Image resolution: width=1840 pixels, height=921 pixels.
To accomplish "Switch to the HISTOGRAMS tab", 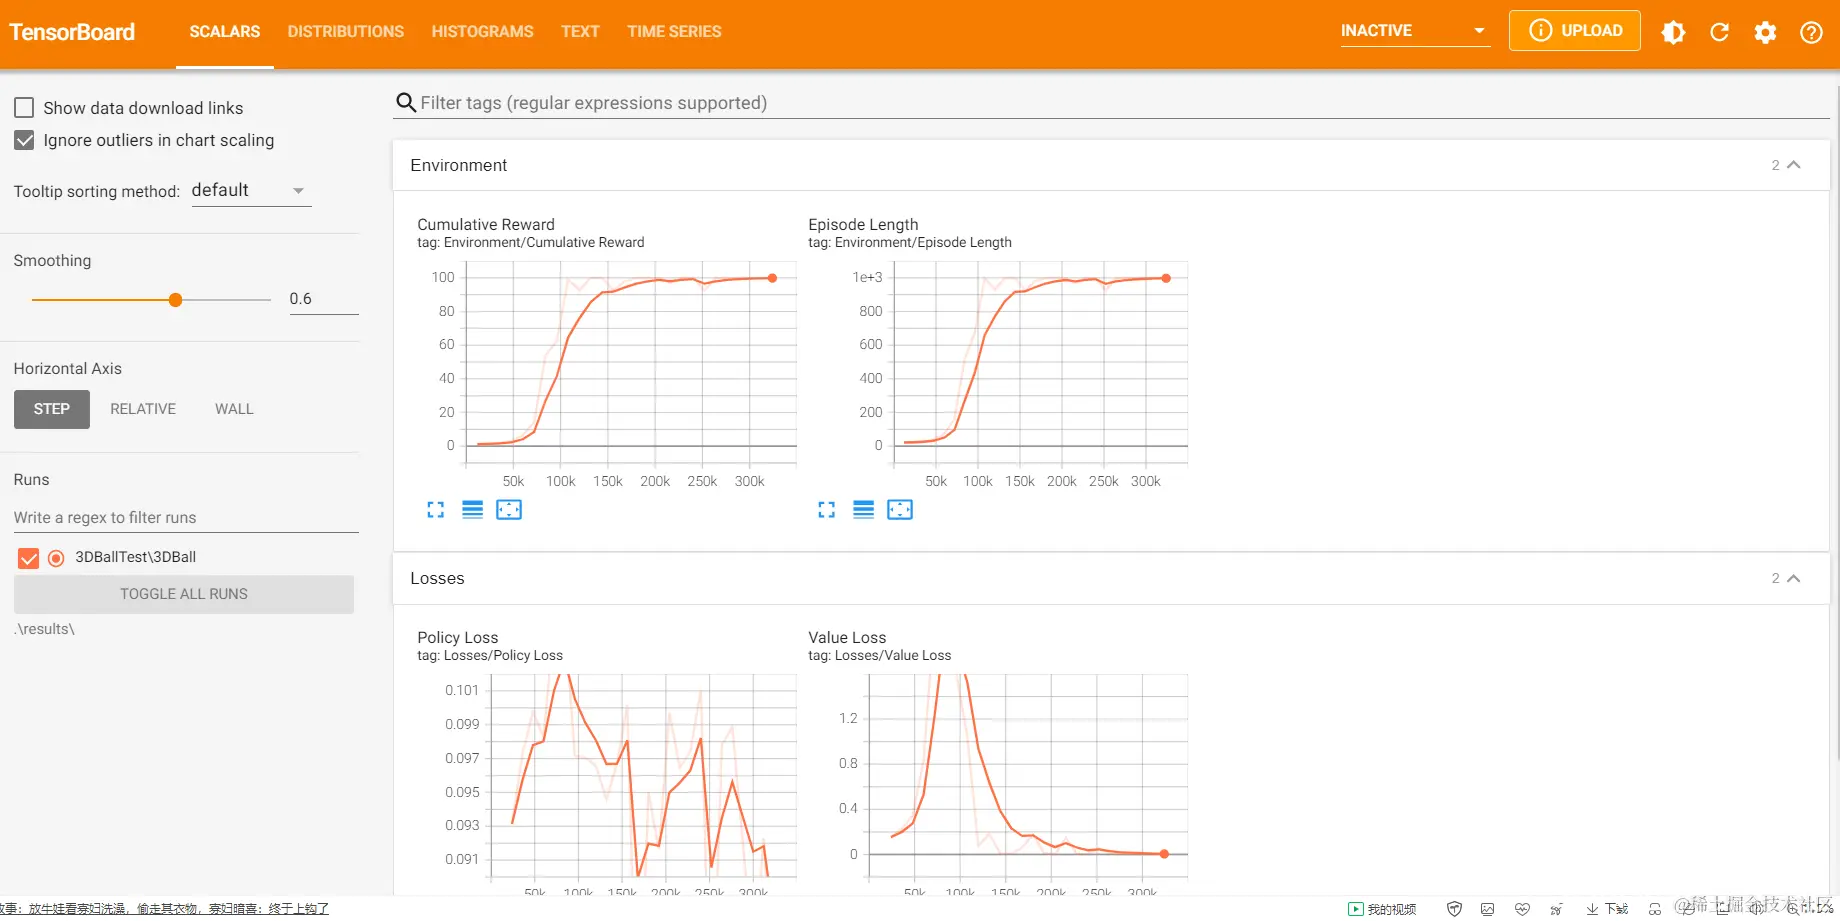I will [x=483, y=32].
